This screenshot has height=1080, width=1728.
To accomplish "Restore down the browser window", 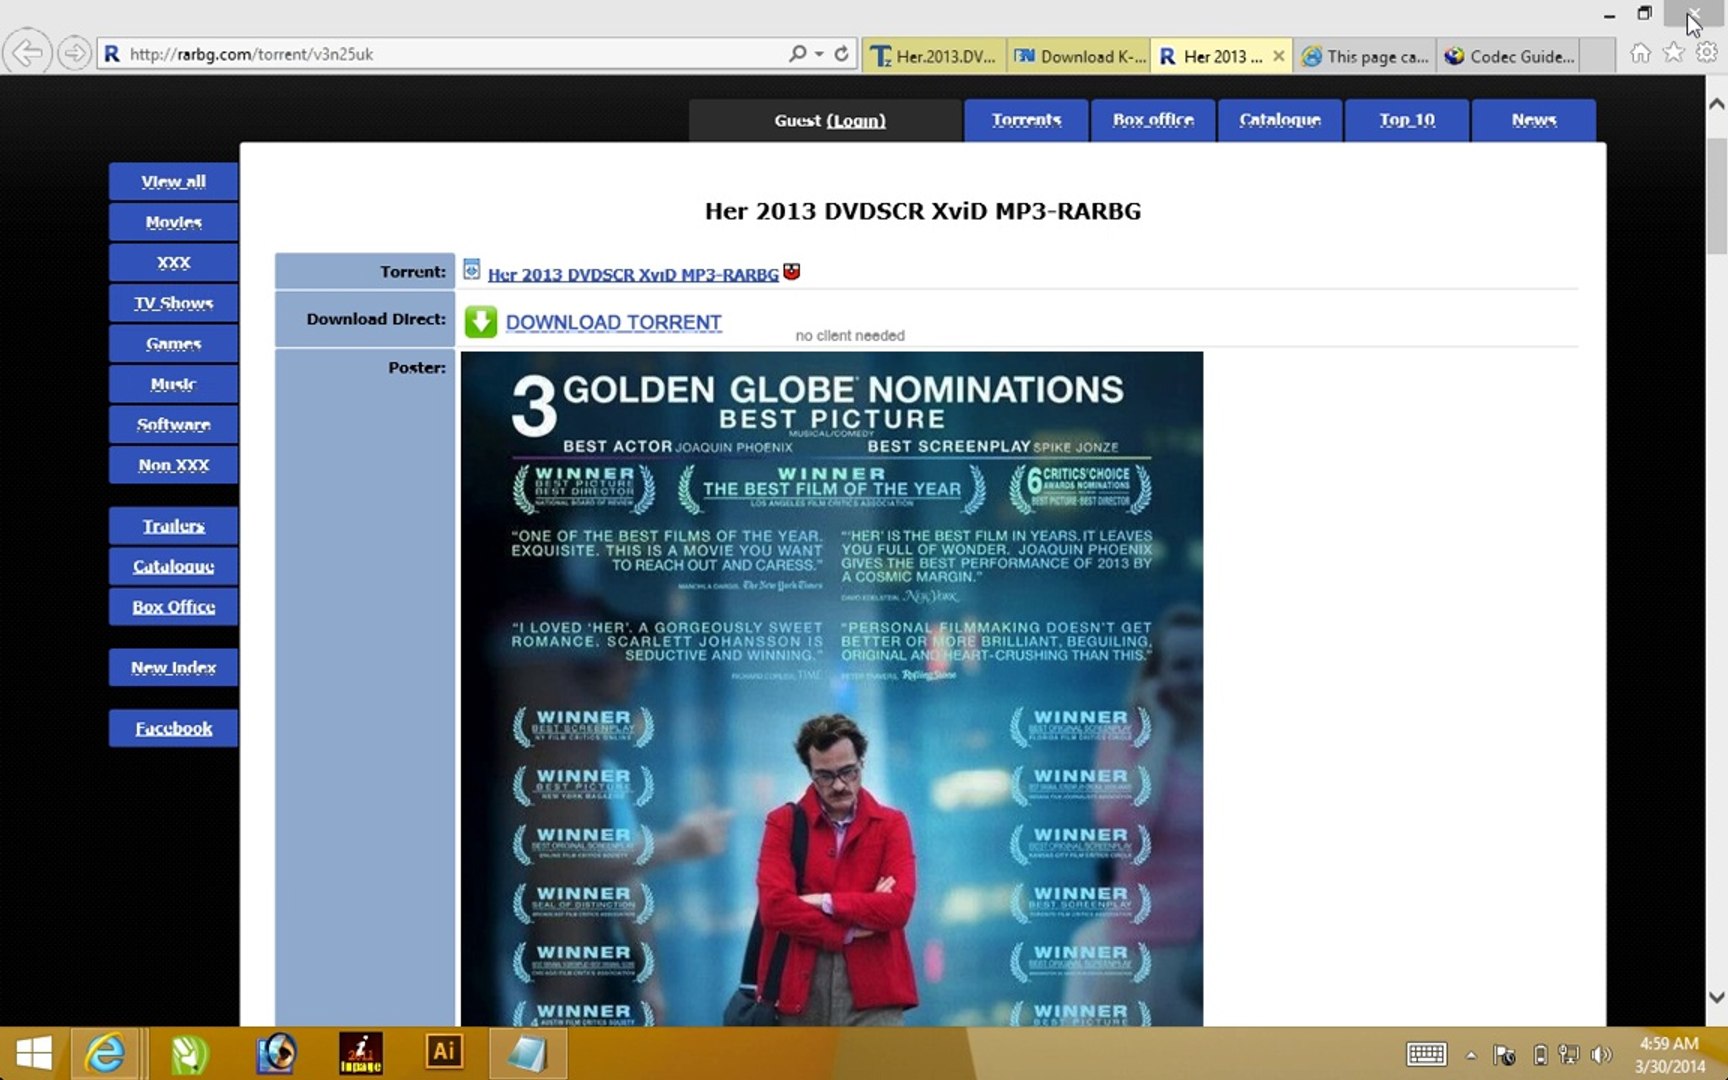I will click(1644, 14).
